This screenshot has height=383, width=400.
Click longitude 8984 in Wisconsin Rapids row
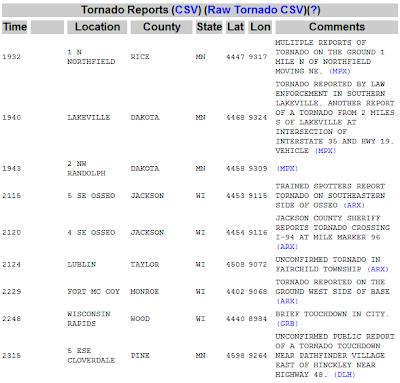(258, 319)
